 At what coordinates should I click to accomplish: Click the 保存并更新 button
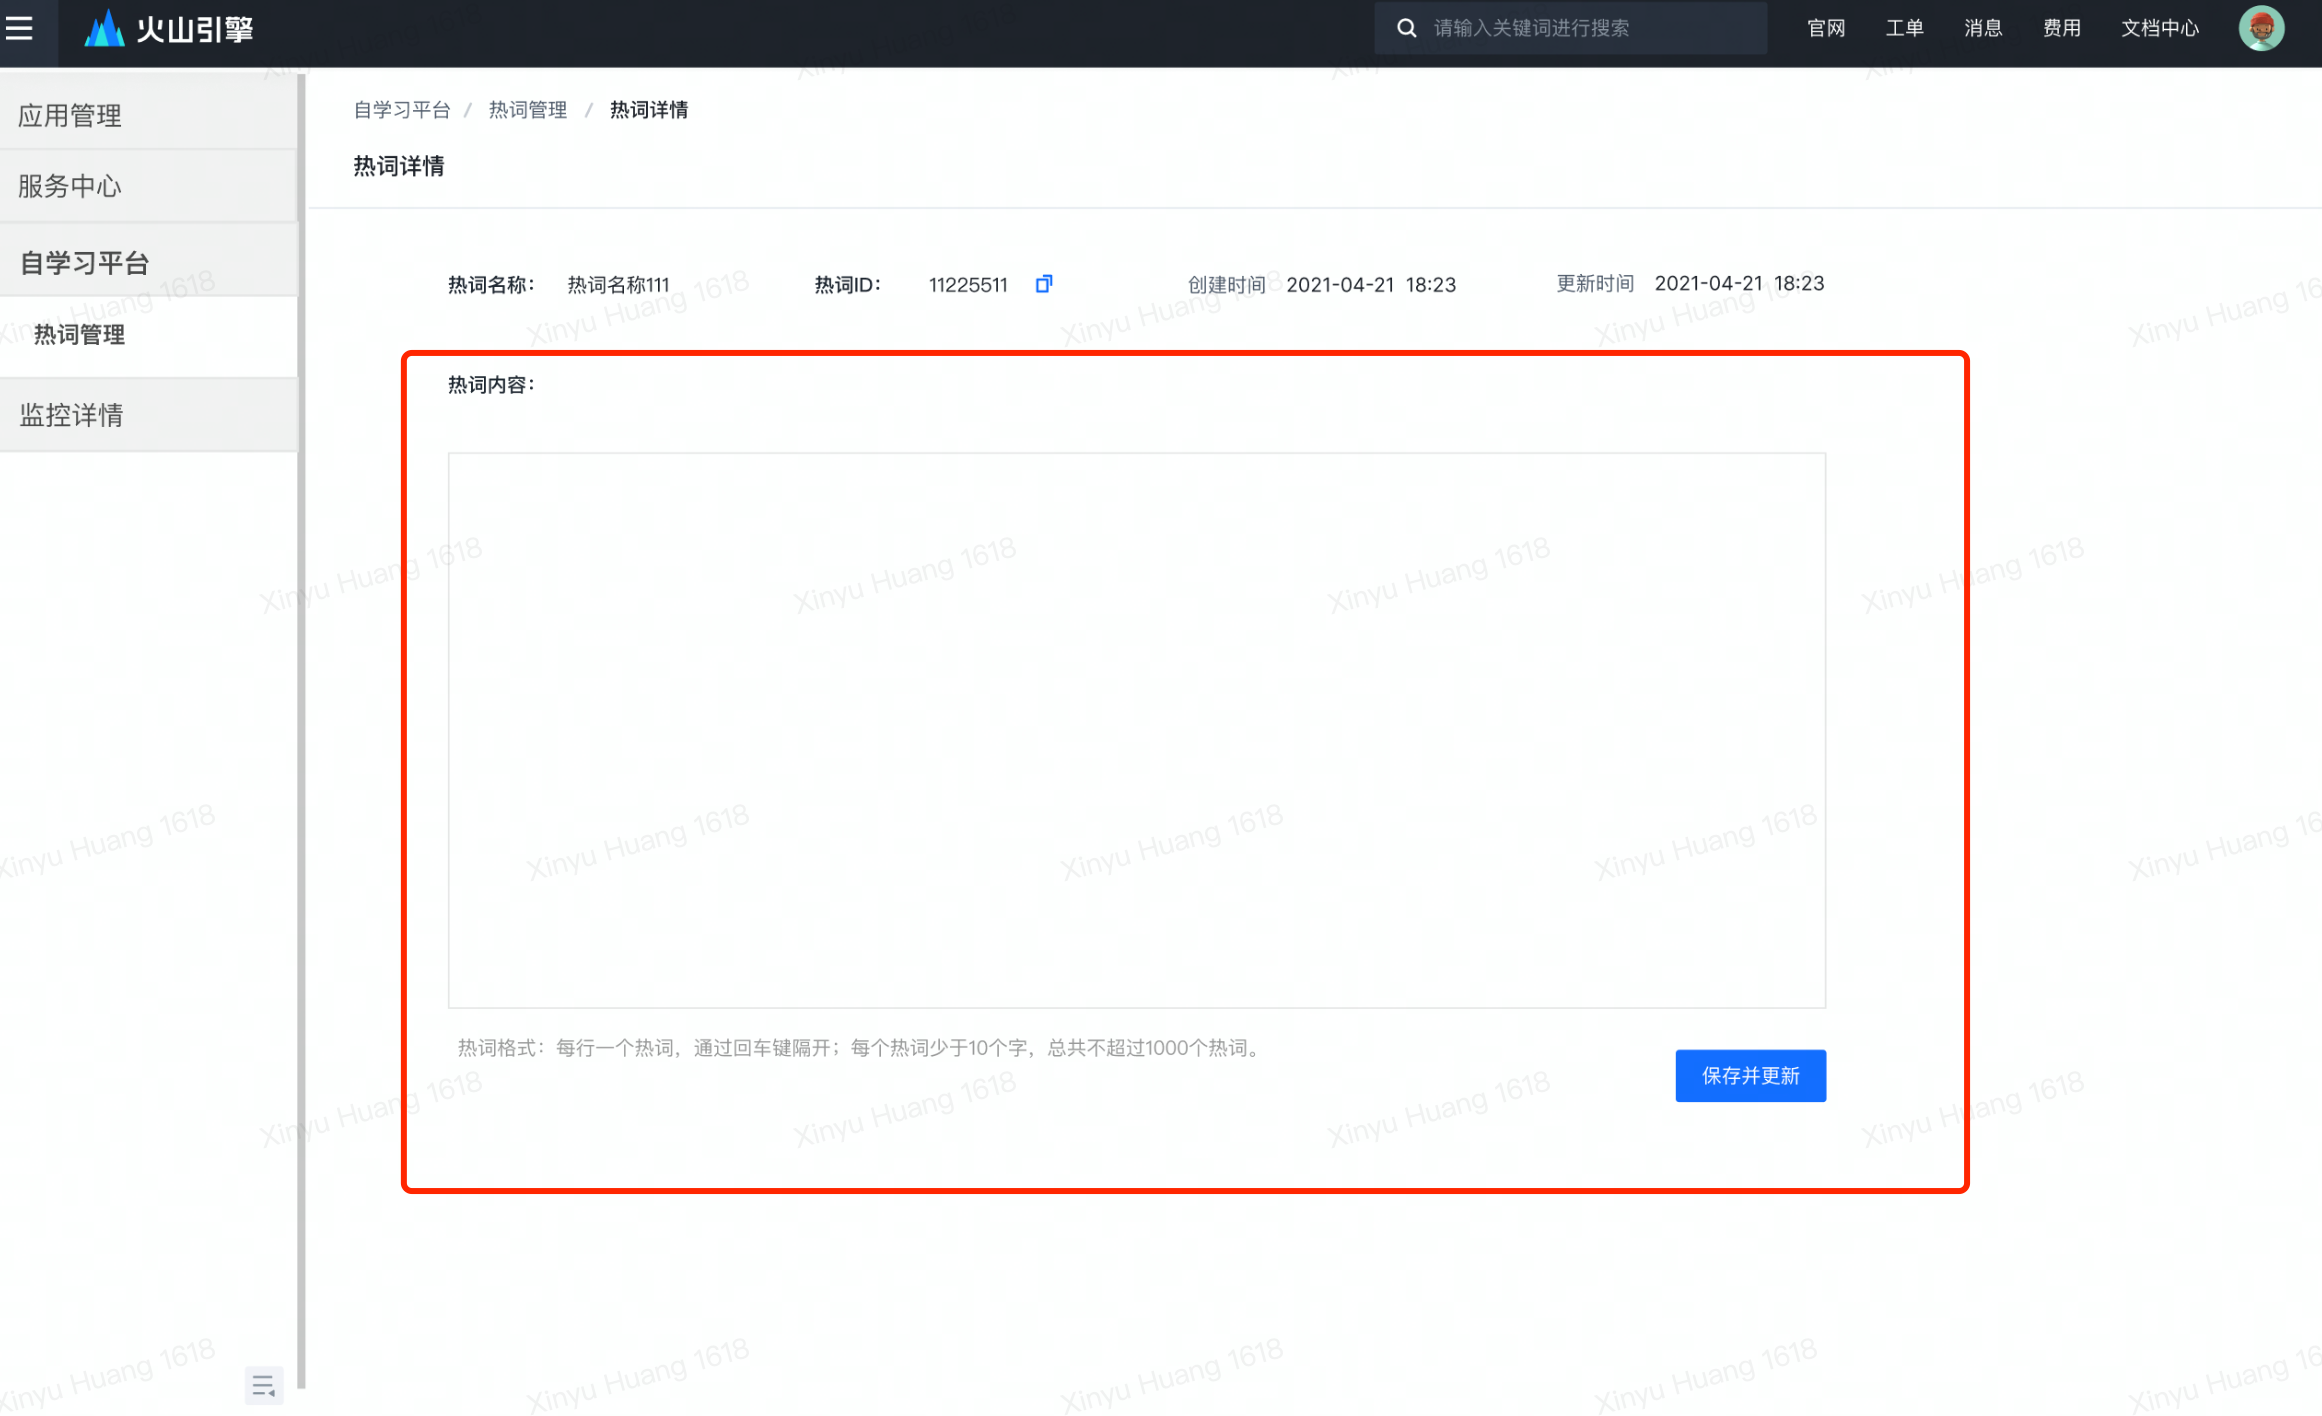click(1750, 1076)
